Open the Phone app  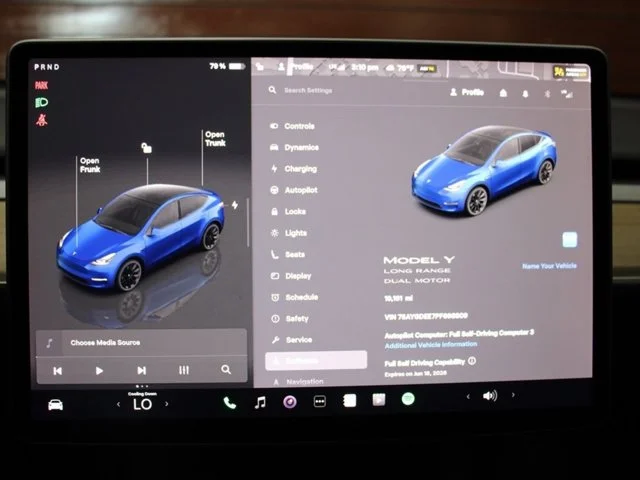(x=230, y=402)
